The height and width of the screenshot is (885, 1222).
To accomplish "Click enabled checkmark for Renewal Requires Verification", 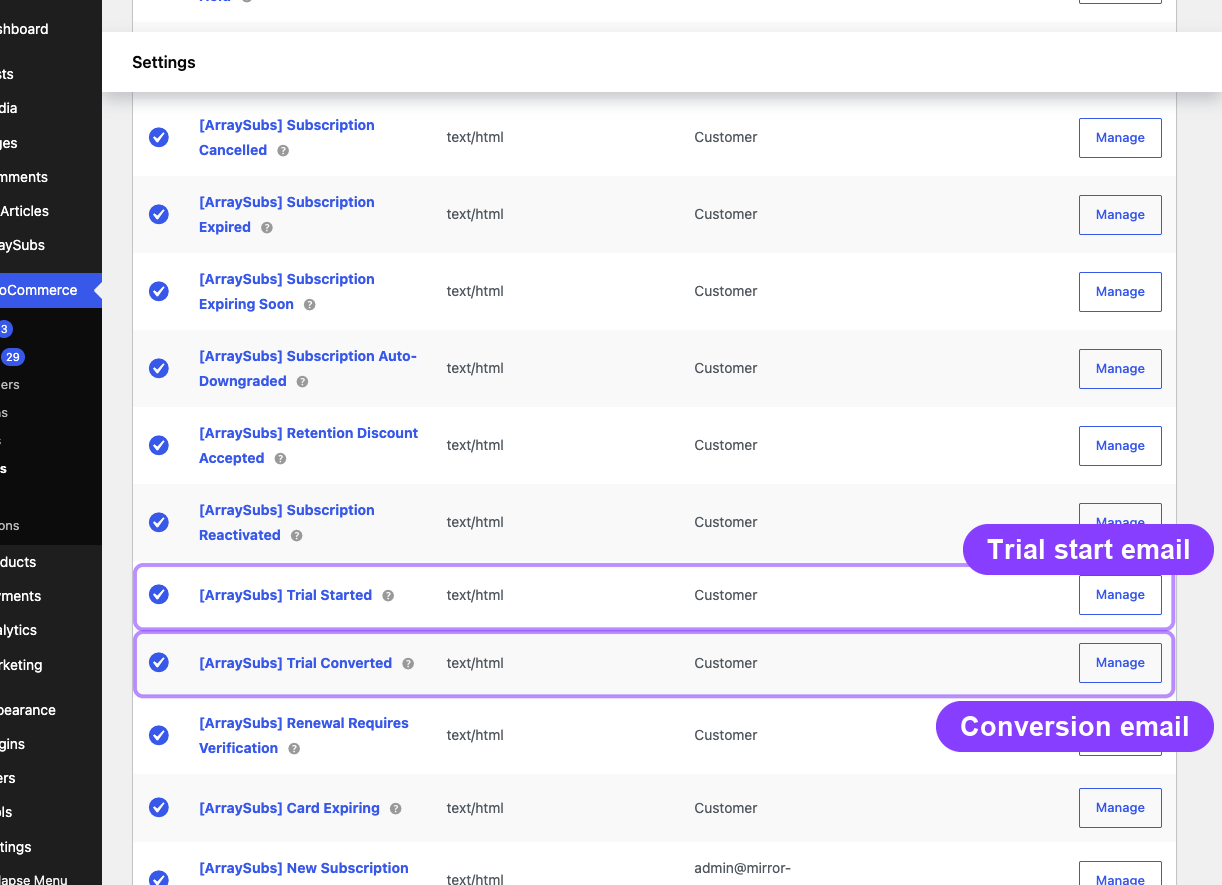I will [159, 735].
